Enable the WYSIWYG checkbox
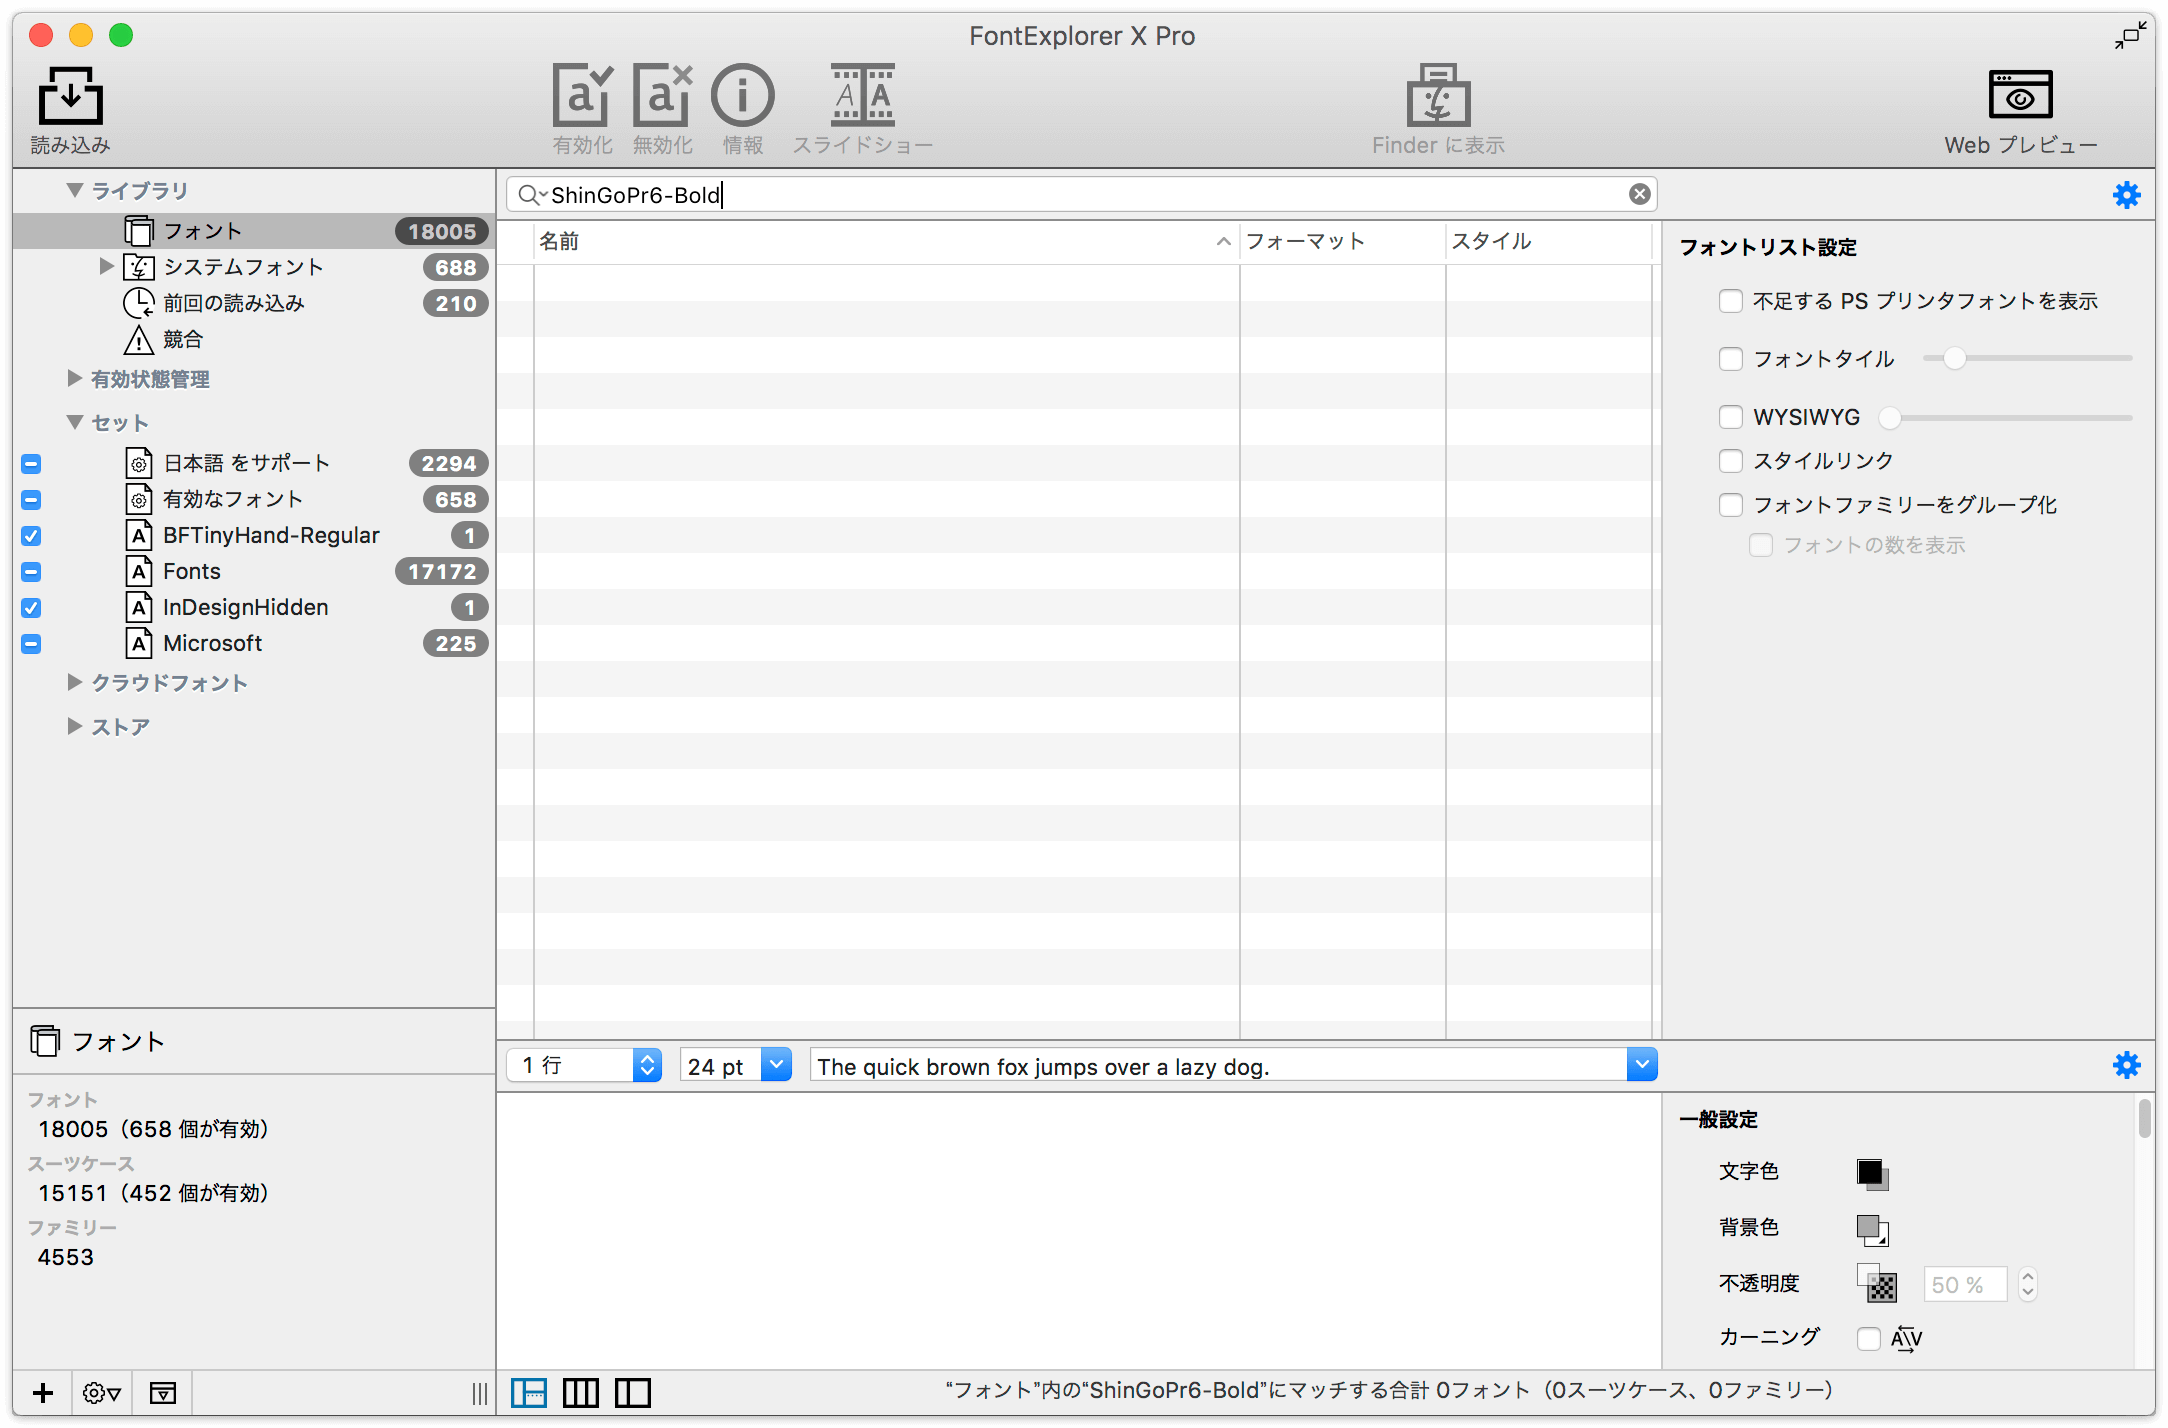Viewport: 2168px width, 1428px height. click(x=1731, y=417)
